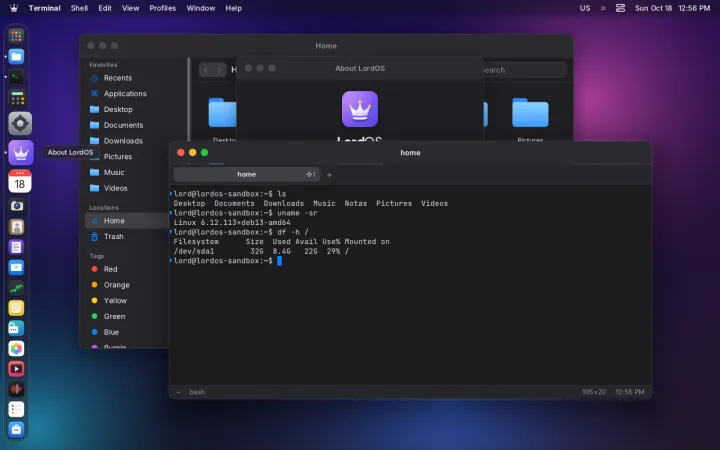
Task: Open the Calendar dock icon showing 18
Action: click(x=20, y=181)
